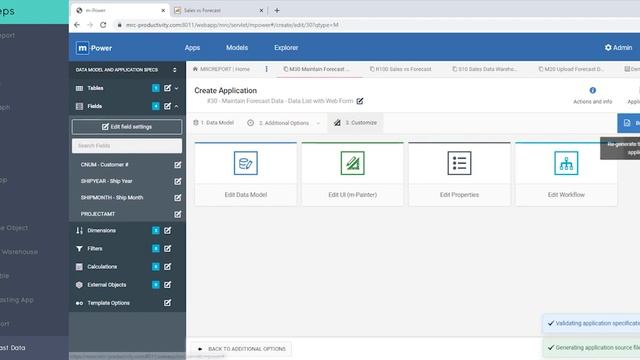Click the edit icon next to Tables

(x=167, y=88)
